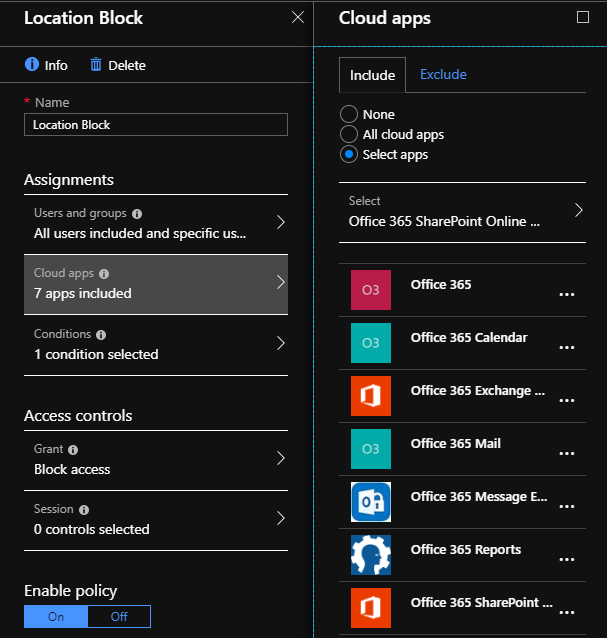This screenshot has width=607, height=638.
Task: Click the Cloud apps info icon
Action: coord(104,274)
